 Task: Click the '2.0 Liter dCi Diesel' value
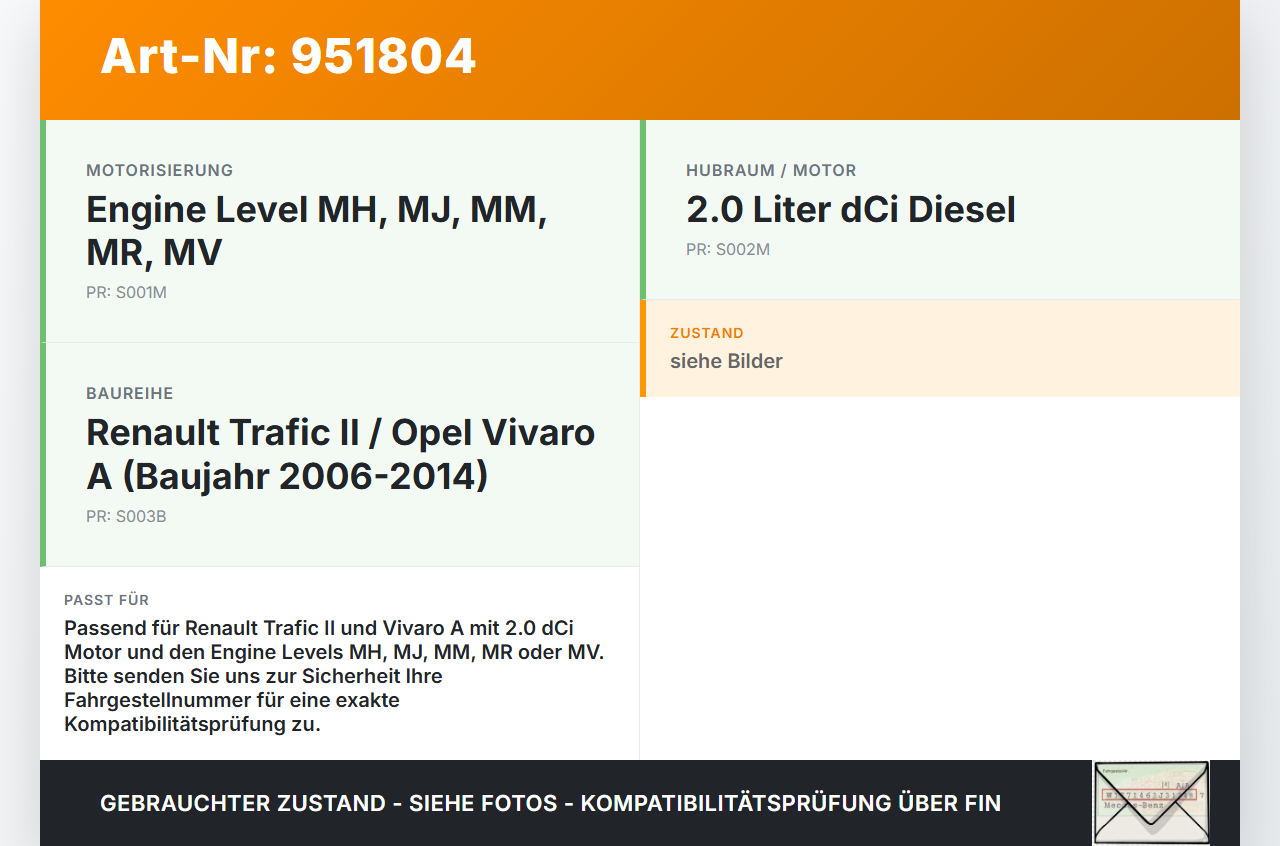851,210
